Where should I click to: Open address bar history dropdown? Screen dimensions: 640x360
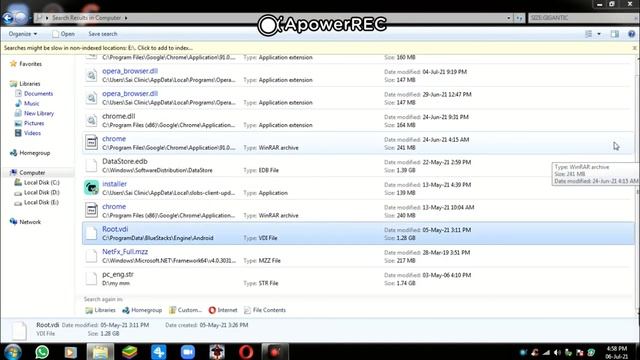click(x=509, y=18)
